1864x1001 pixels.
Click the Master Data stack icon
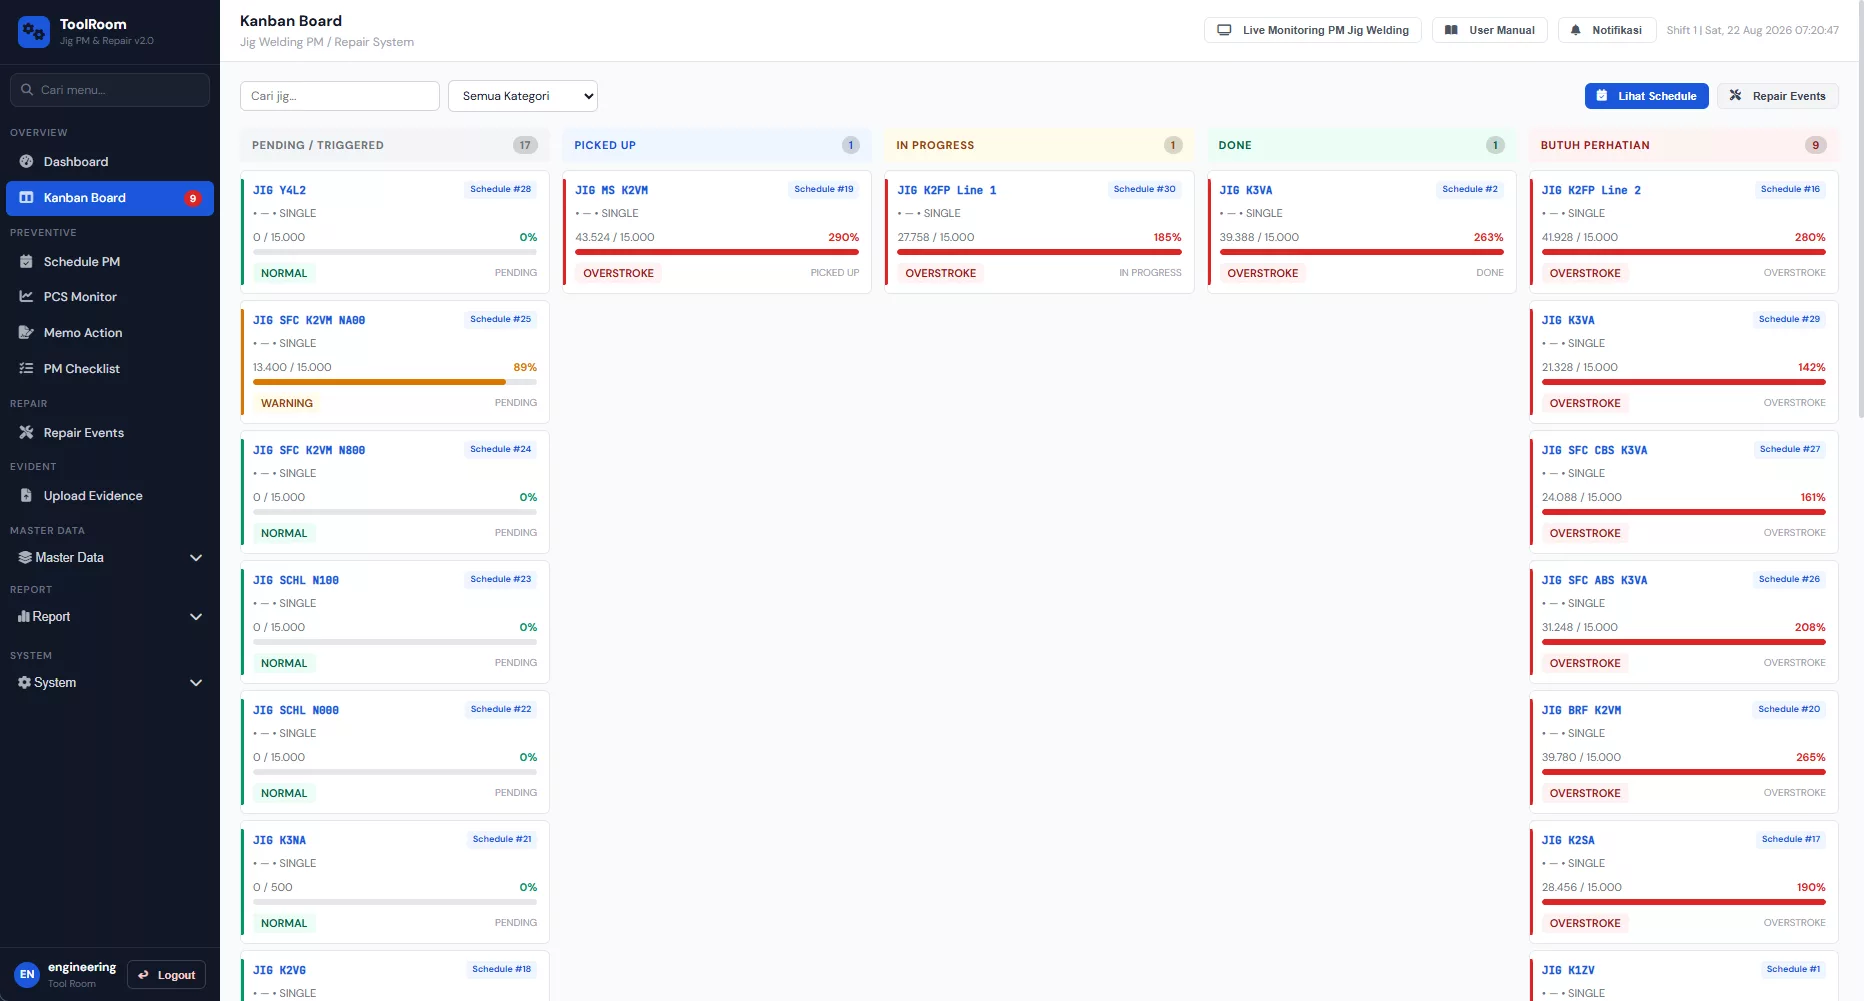(x=25, y=558)
